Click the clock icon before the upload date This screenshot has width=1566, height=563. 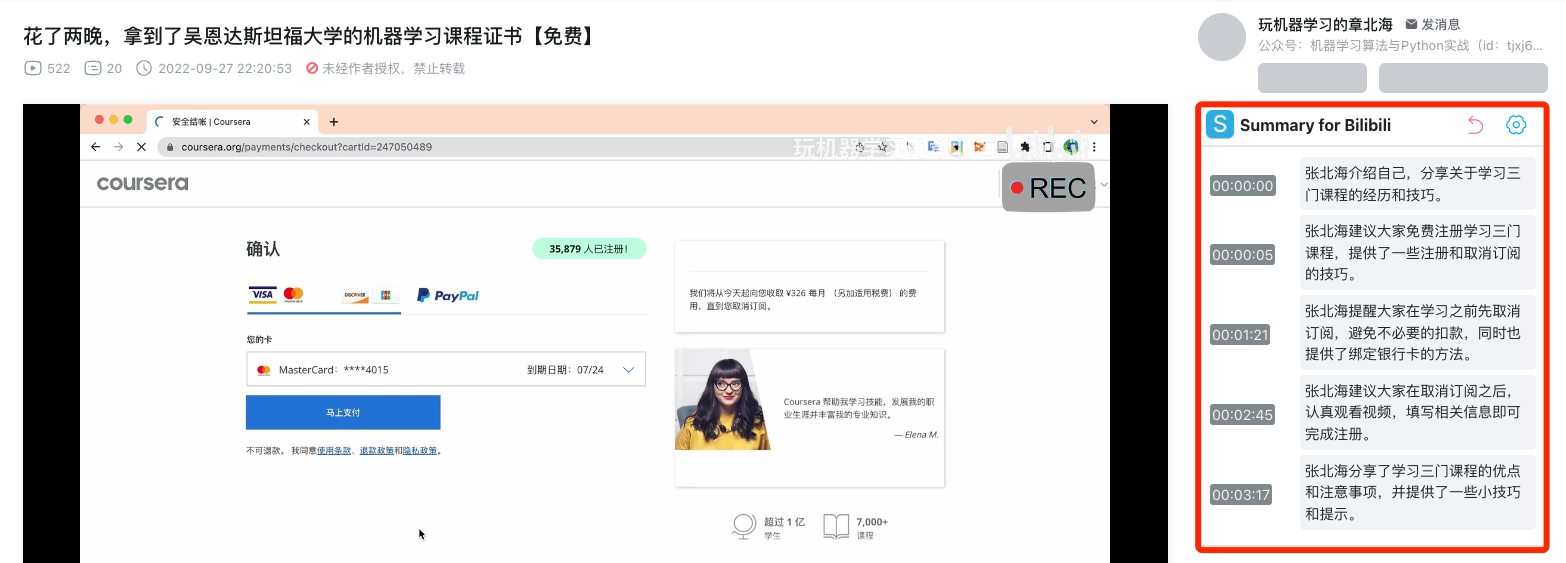(x=143, y=68)
